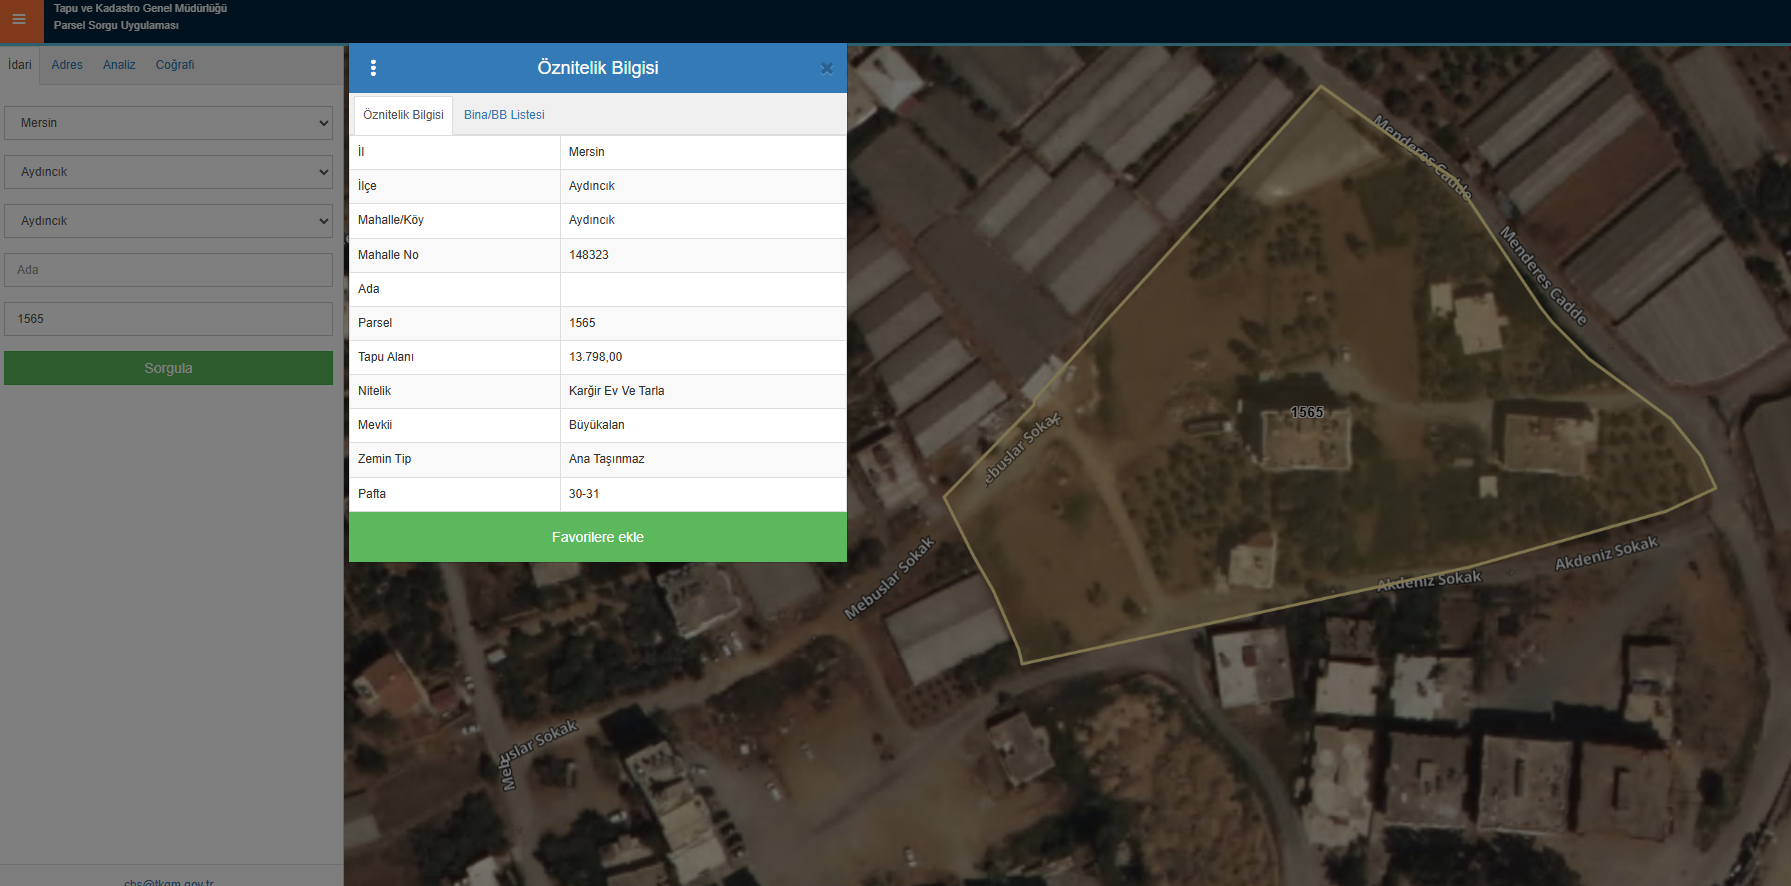The height and width of the screenshot is (886, 1791).
Task: Open the hamburger menu in the header
Action: click(19, 20)
